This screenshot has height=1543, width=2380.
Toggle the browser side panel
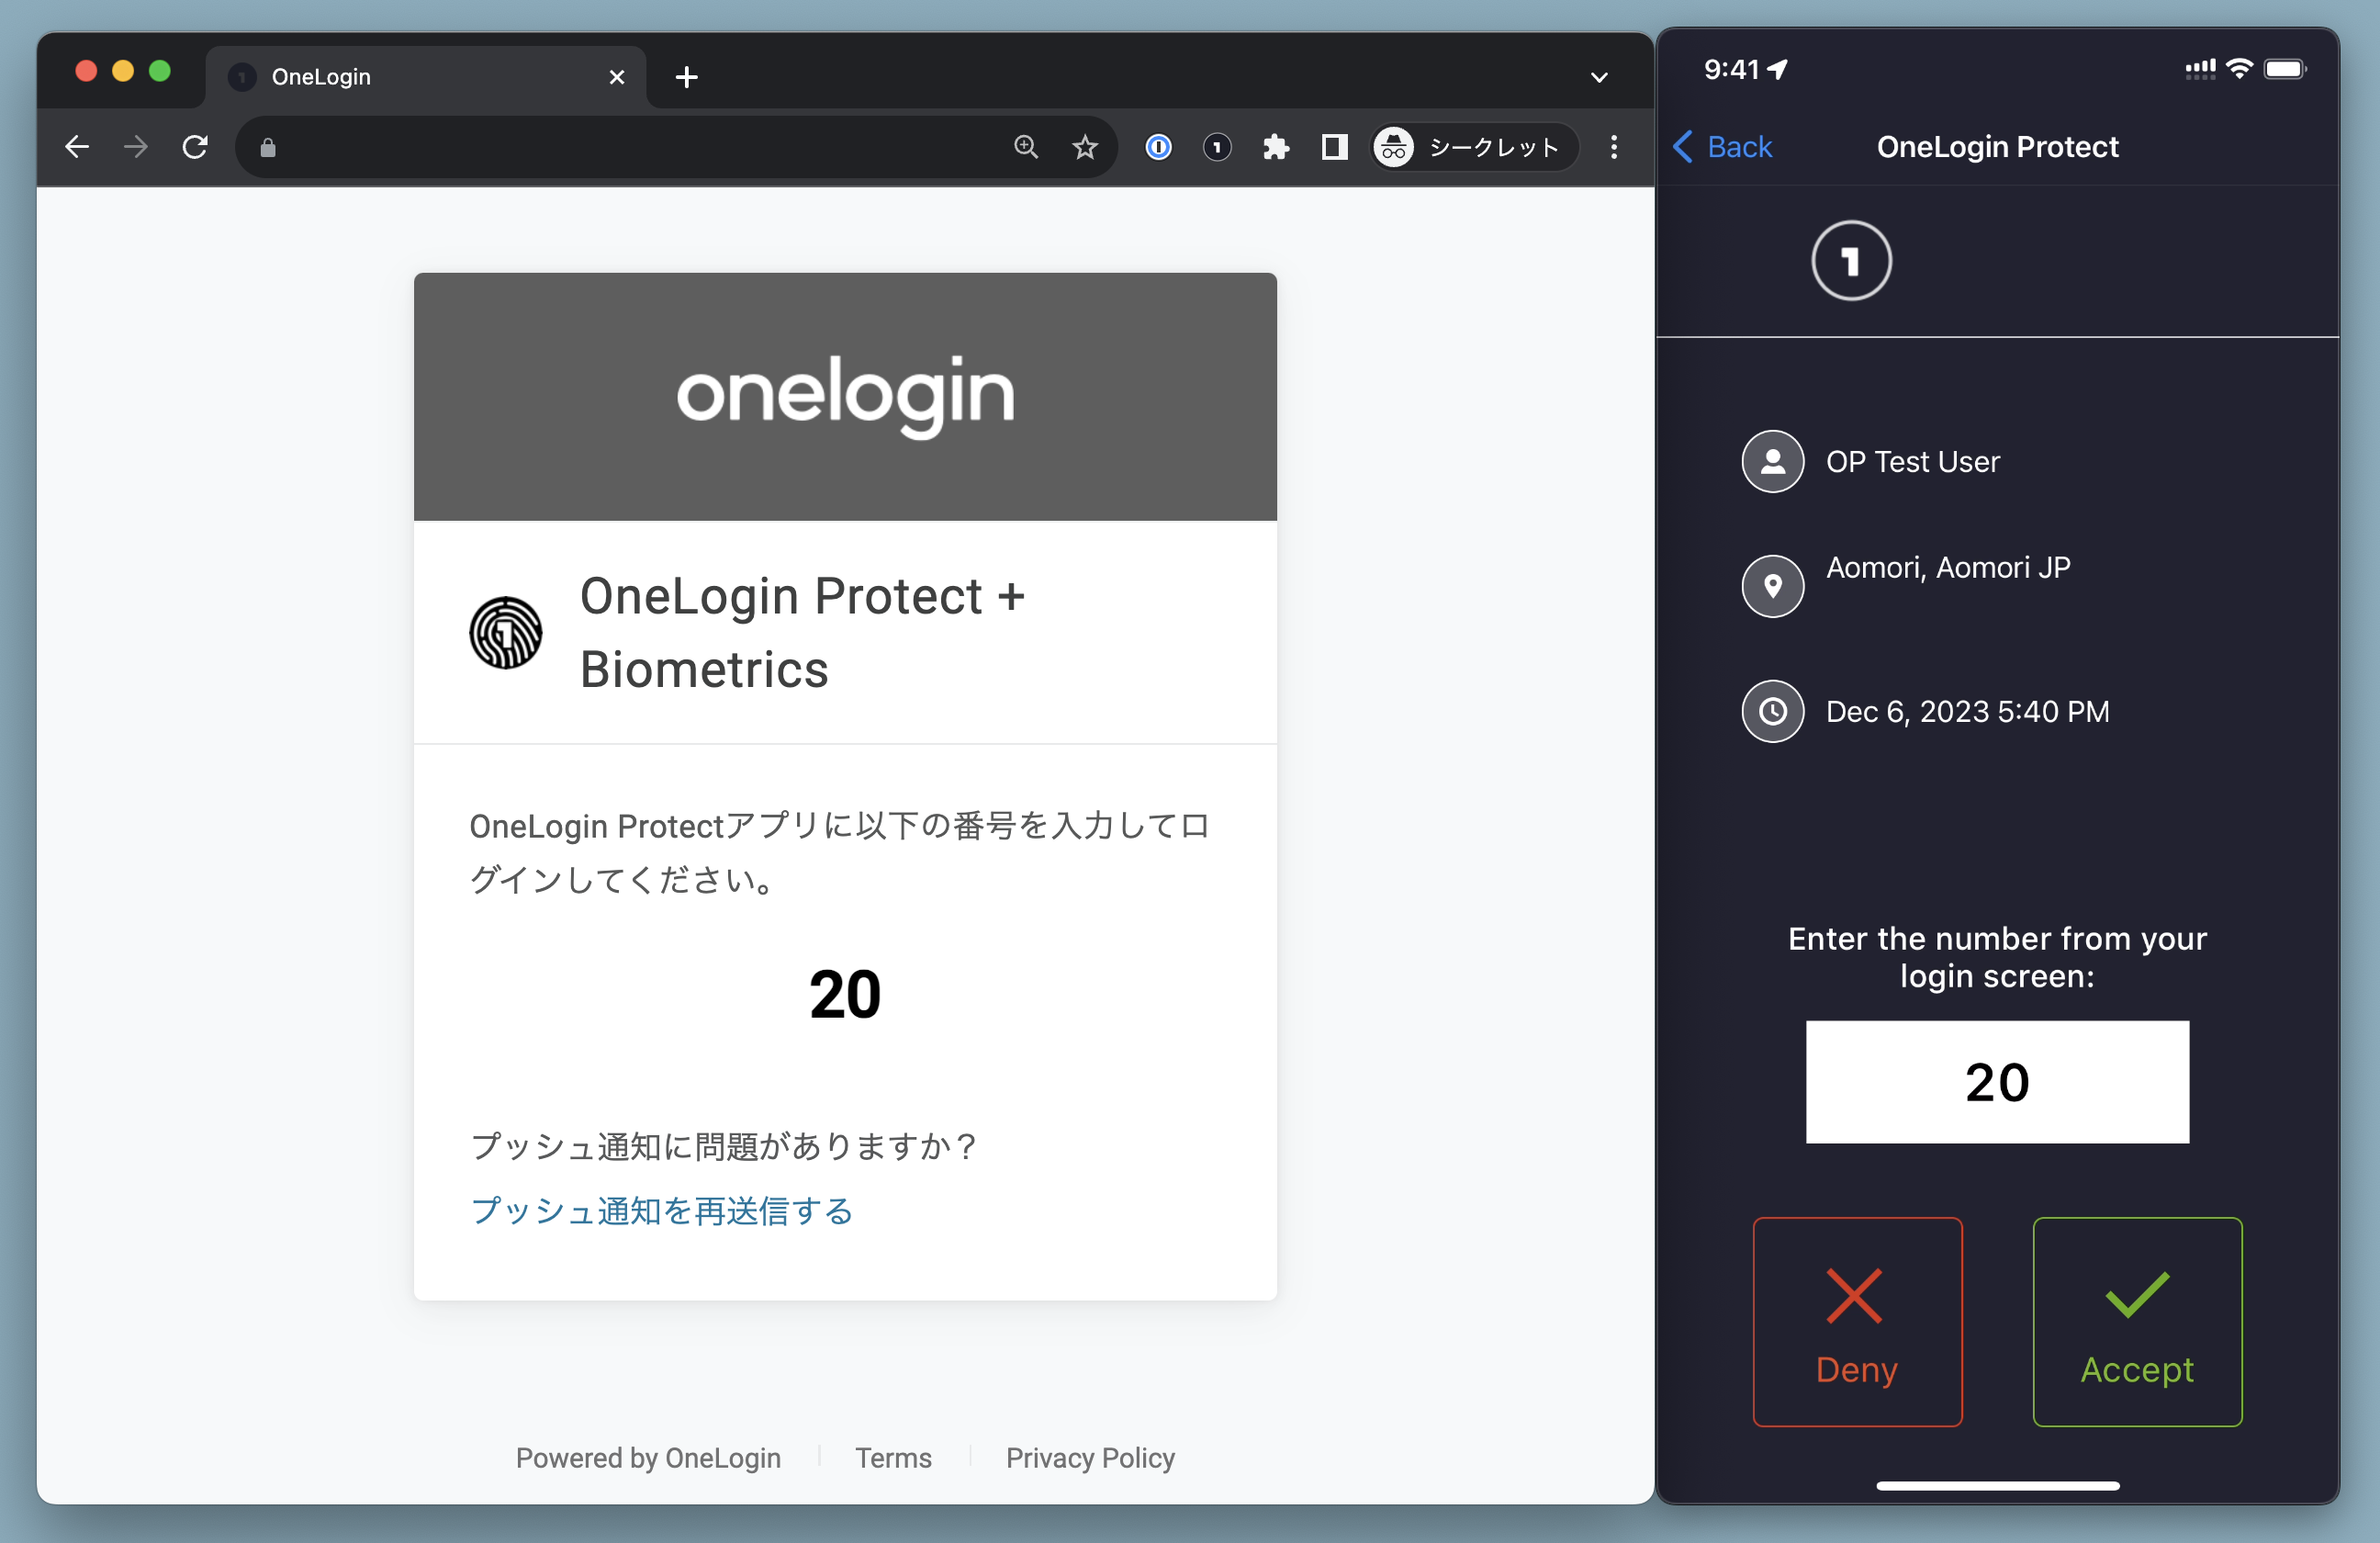(x=1334, y=148)
